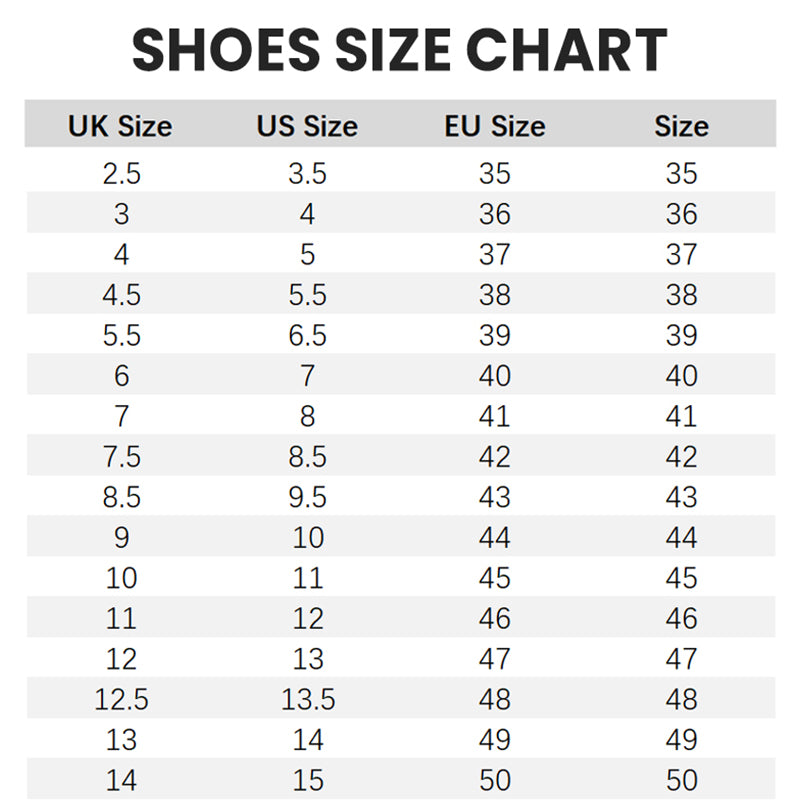Select US size 6.5 cell
Viewport: 800px width, 800px height.
[x=307, y=336]
